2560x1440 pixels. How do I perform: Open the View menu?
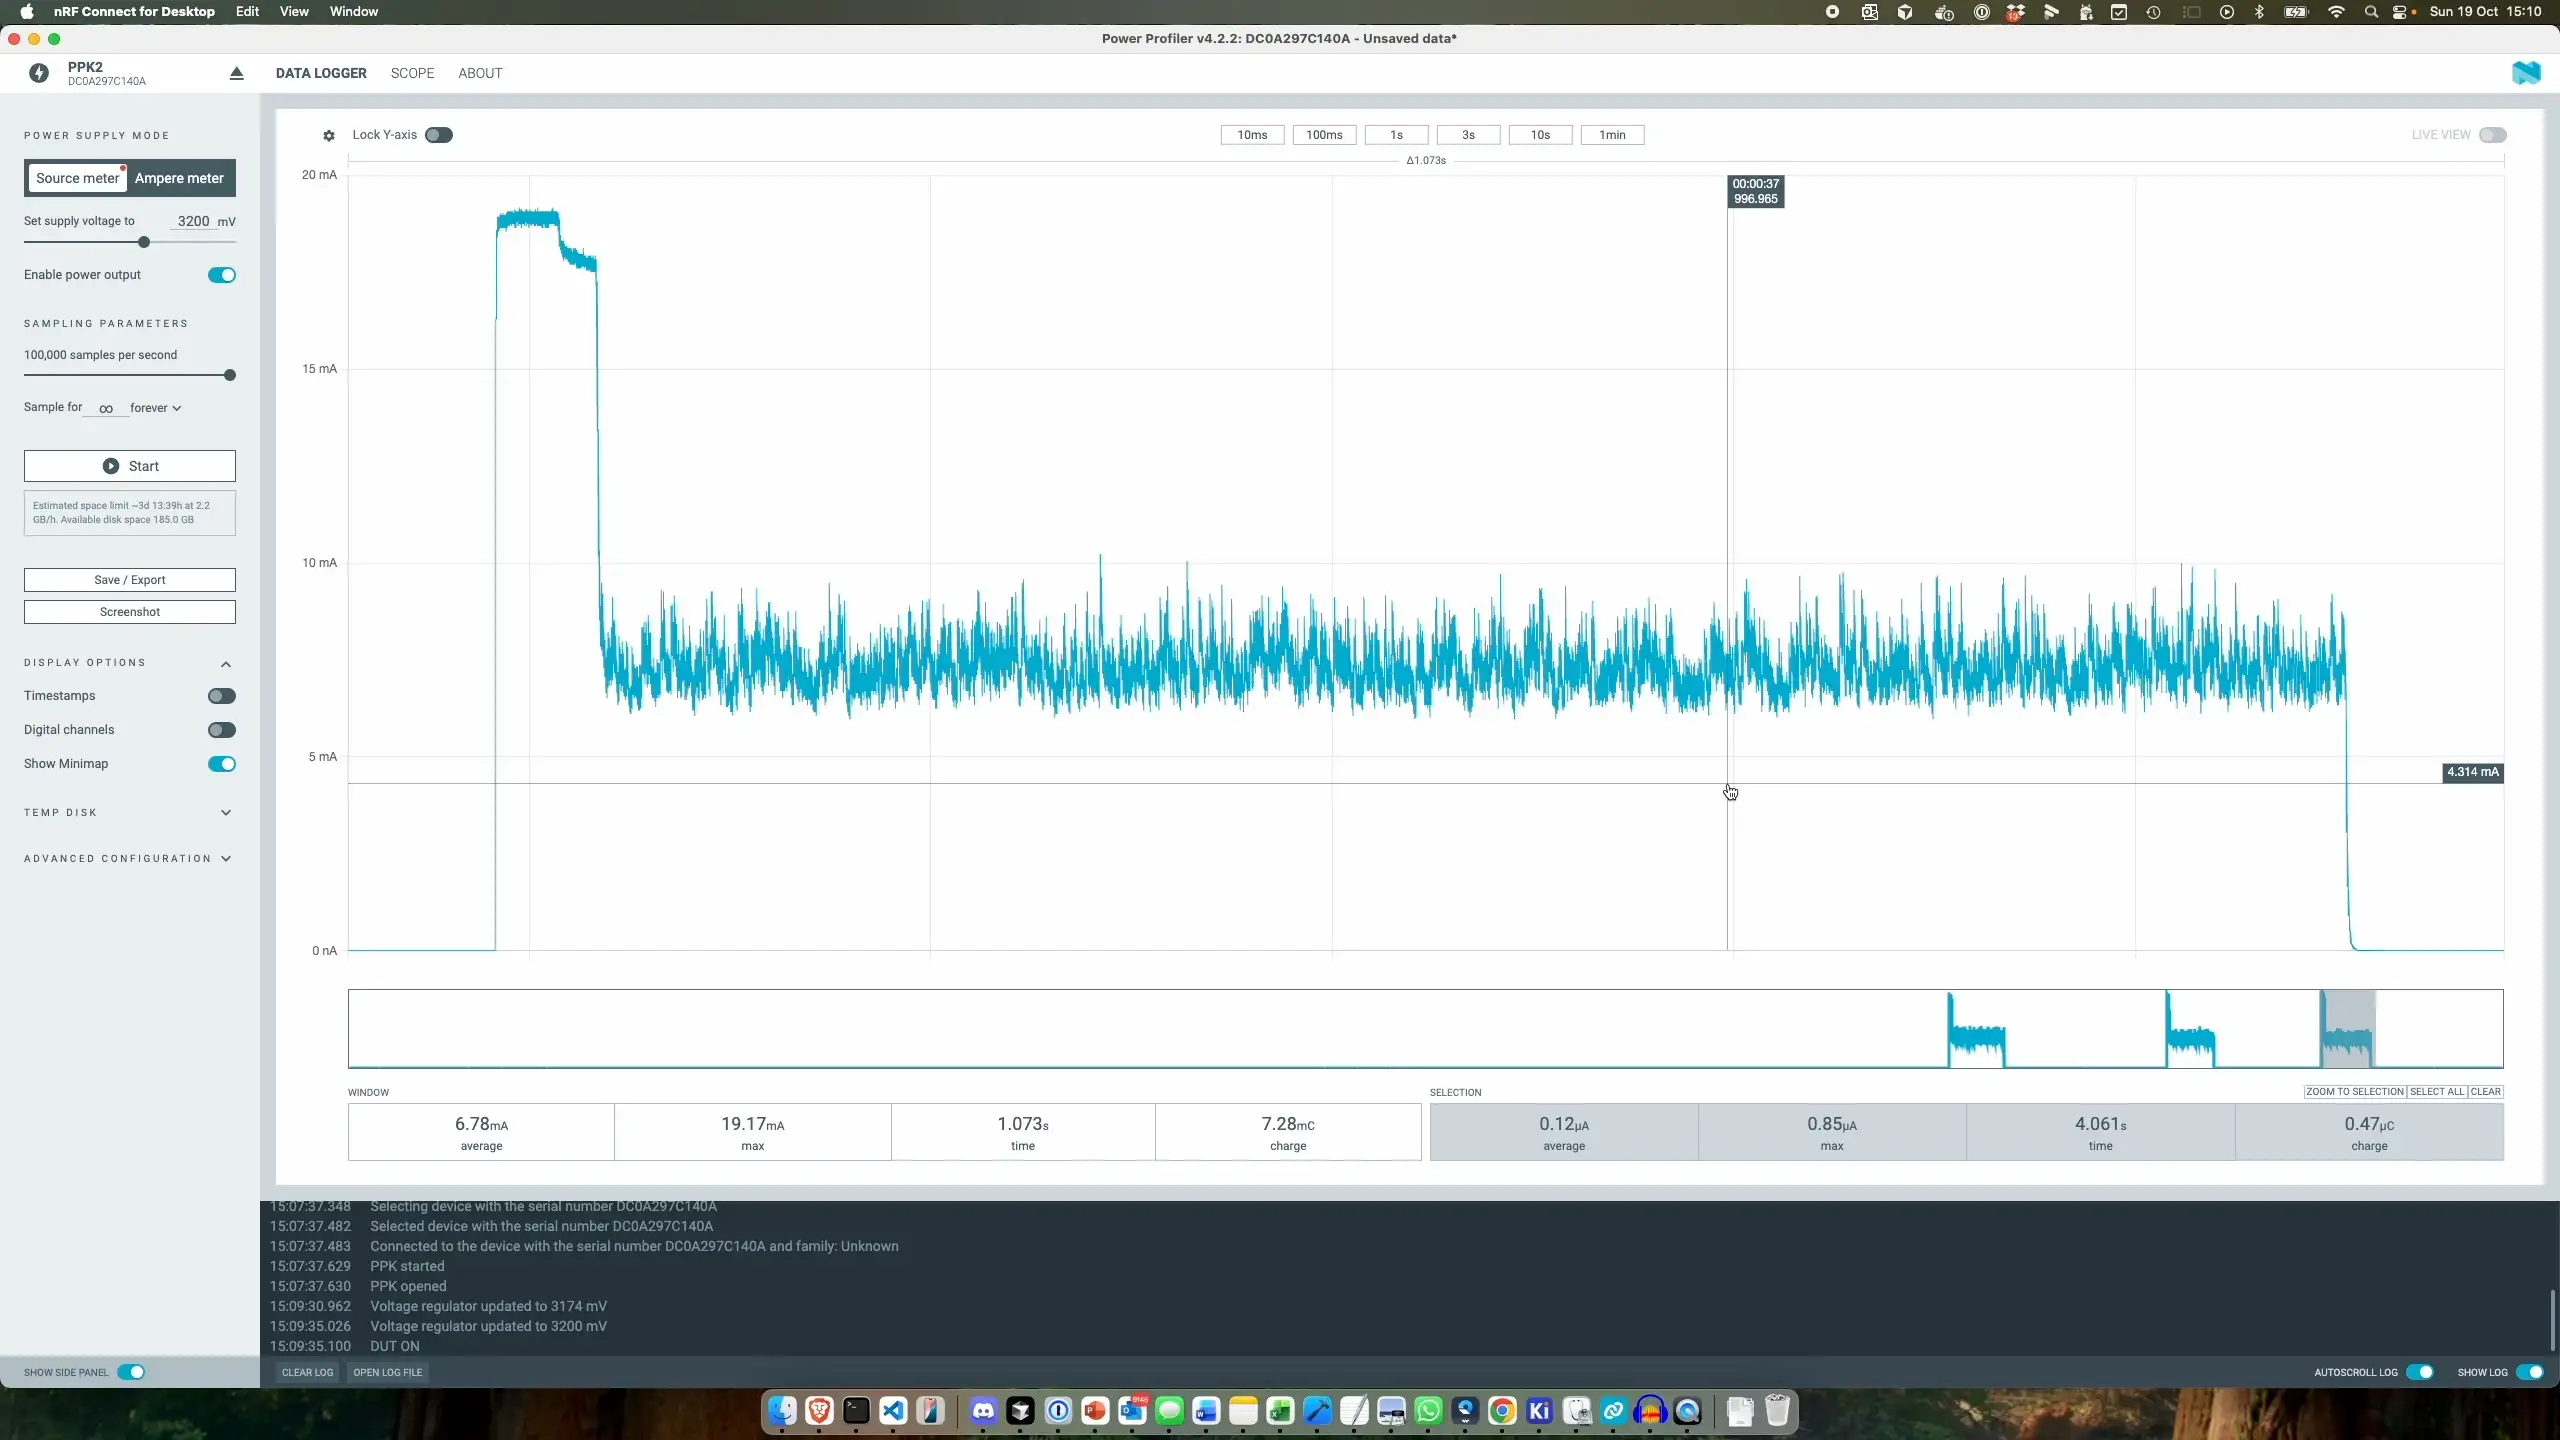pyautogui.click(x=293, y=11)
